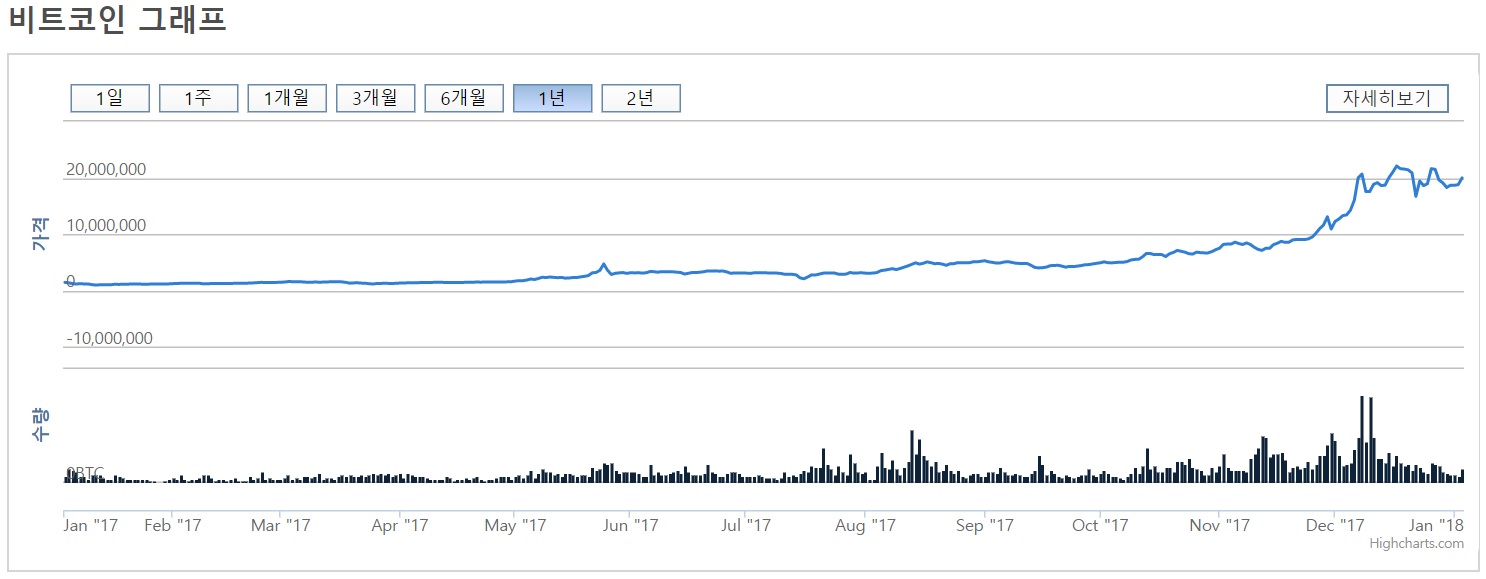The width and height of the screenshot is (1486, 579).
Task: Click the Nov "17 date label
Action: (x=1221, y=524)
